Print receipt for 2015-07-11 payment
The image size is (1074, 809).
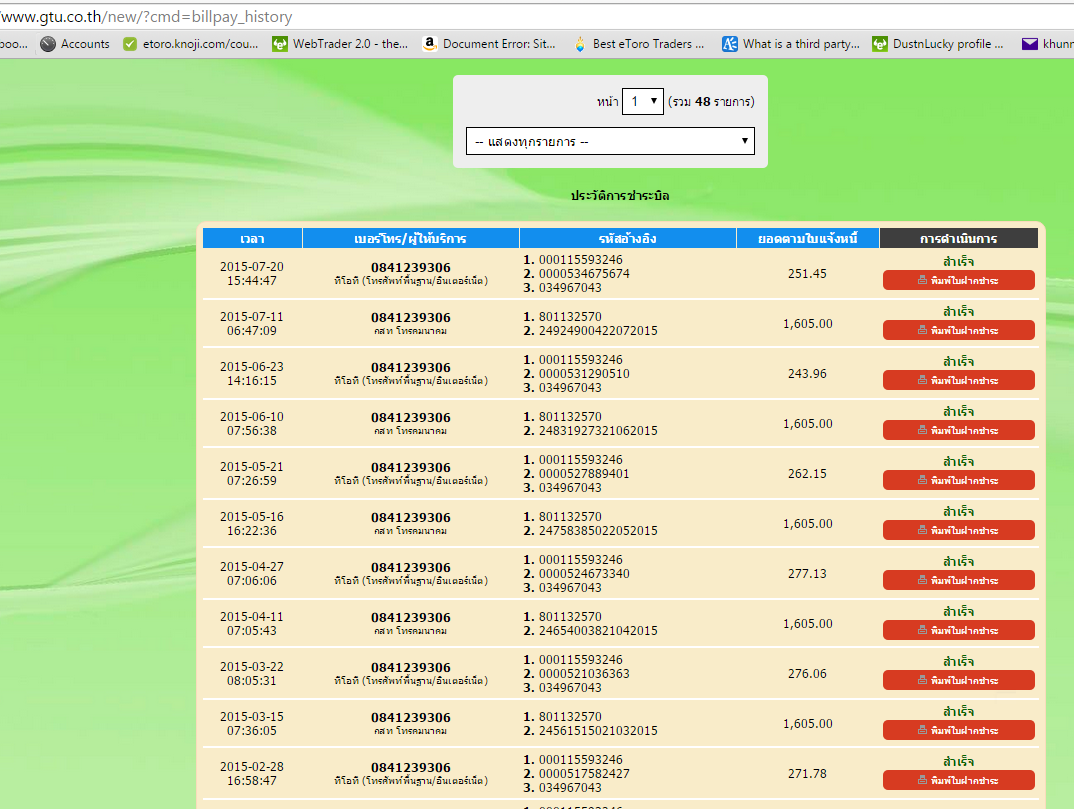(958, 330)
